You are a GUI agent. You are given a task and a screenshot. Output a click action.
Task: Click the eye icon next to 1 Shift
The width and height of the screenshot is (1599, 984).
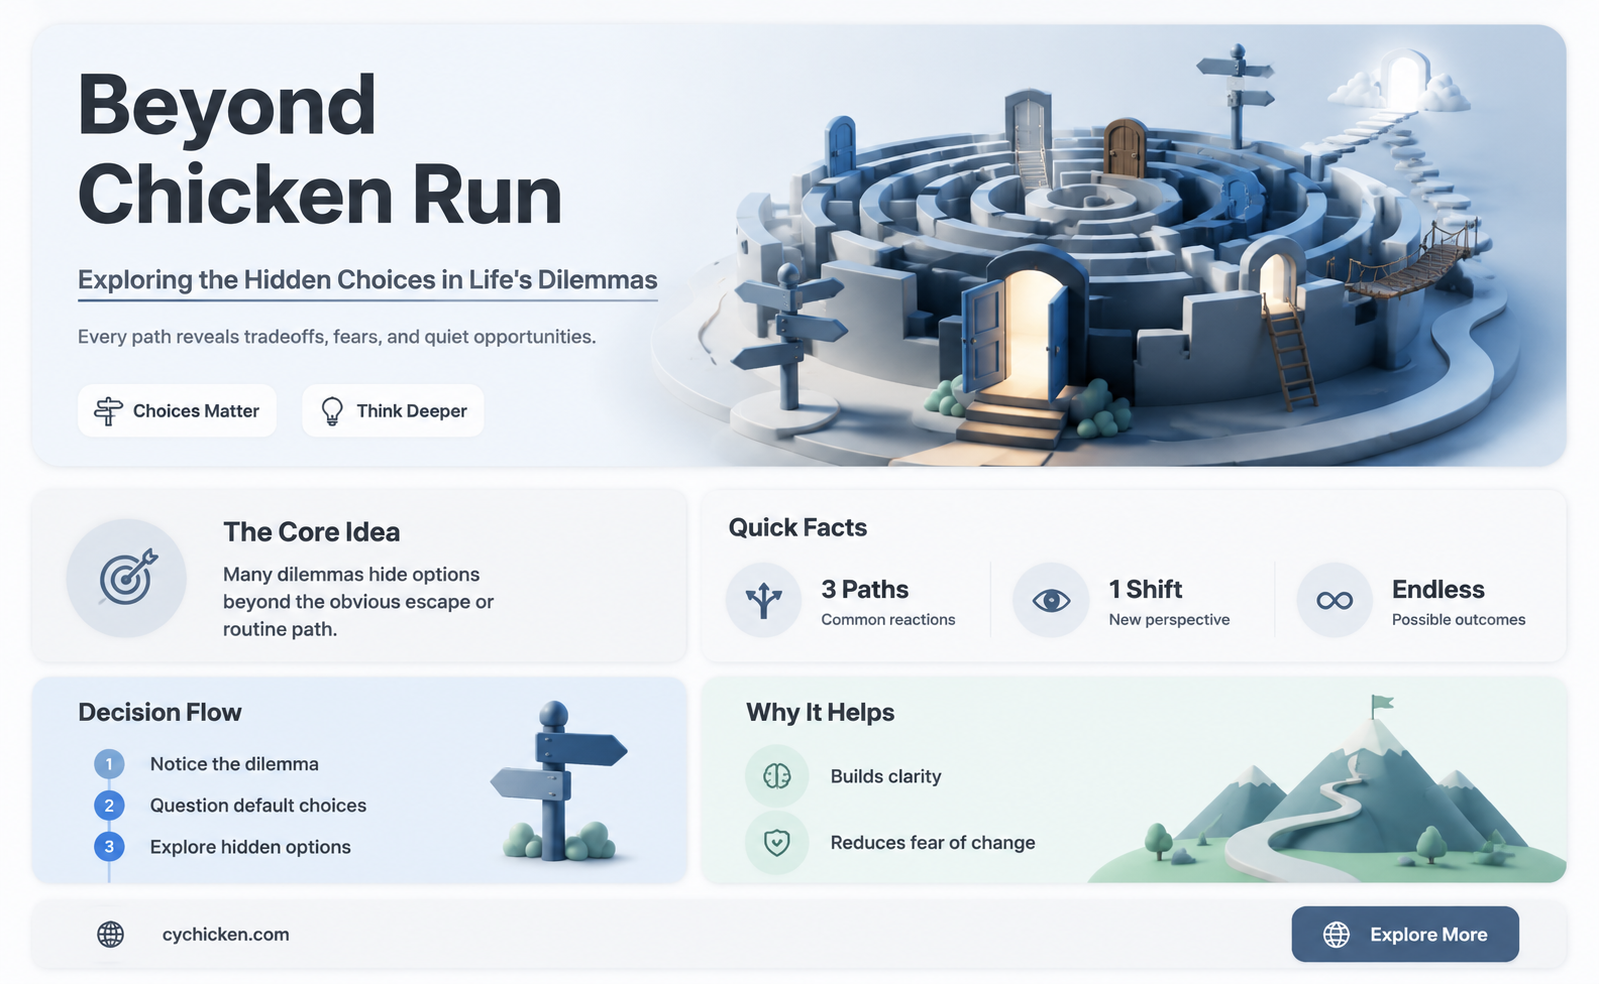point(1051,600)
